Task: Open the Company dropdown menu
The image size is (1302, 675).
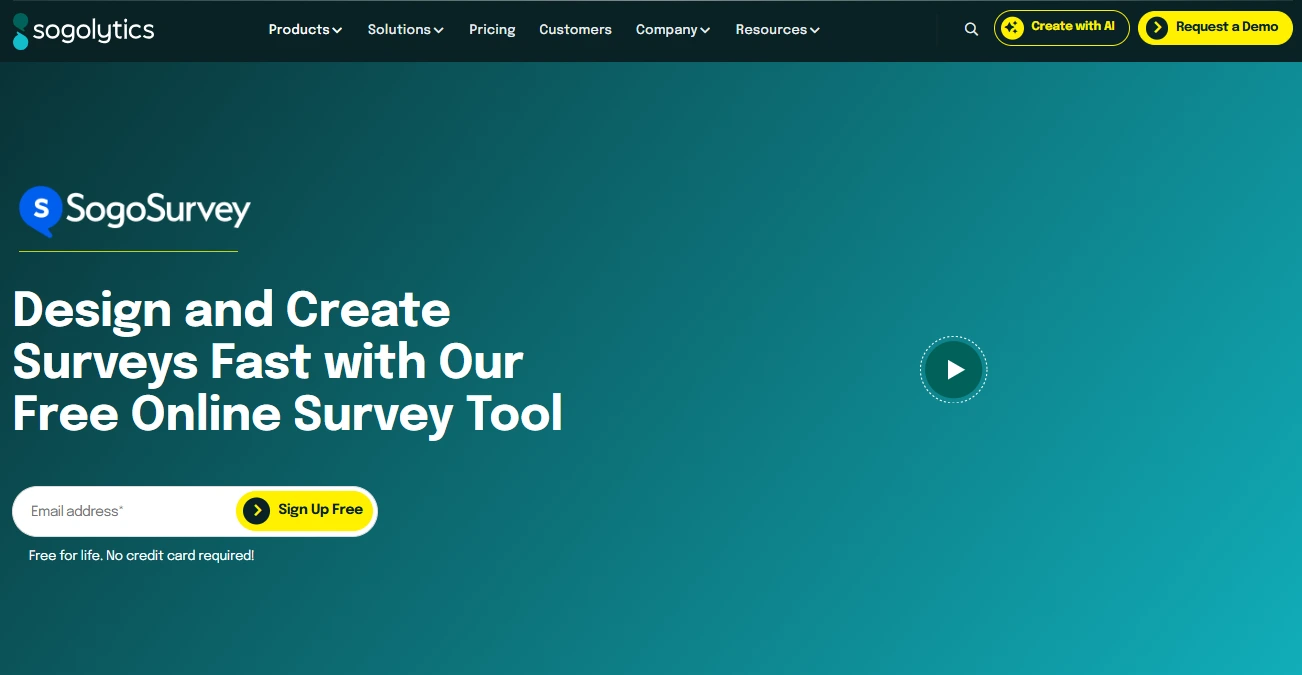Action: tap(672, 30)
